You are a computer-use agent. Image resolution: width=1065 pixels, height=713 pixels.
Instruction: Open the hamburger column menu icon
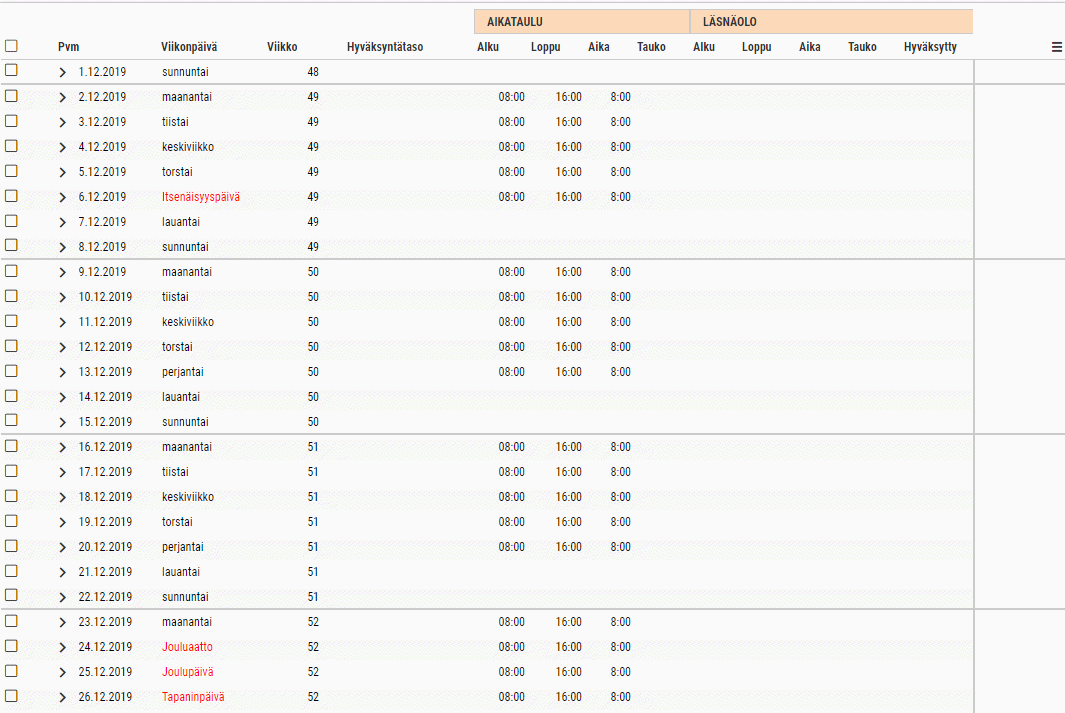pyautogui.click(x=1056, y=47)
